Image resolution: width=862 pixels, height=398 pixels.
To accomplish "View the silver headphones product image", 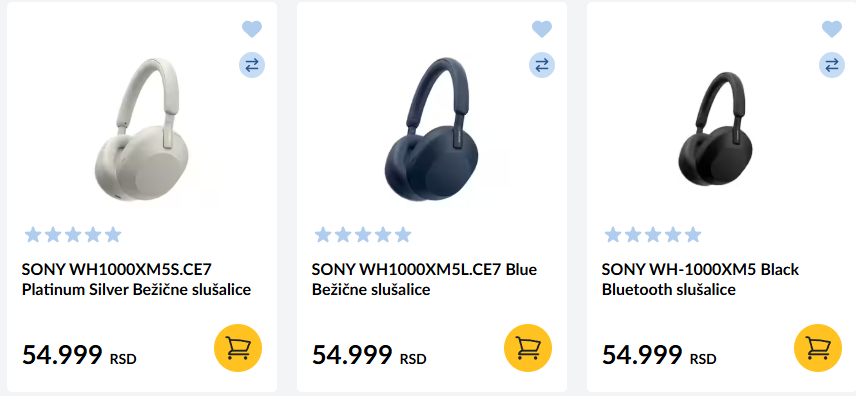I will pyautogui.click(x=142, y=130).
